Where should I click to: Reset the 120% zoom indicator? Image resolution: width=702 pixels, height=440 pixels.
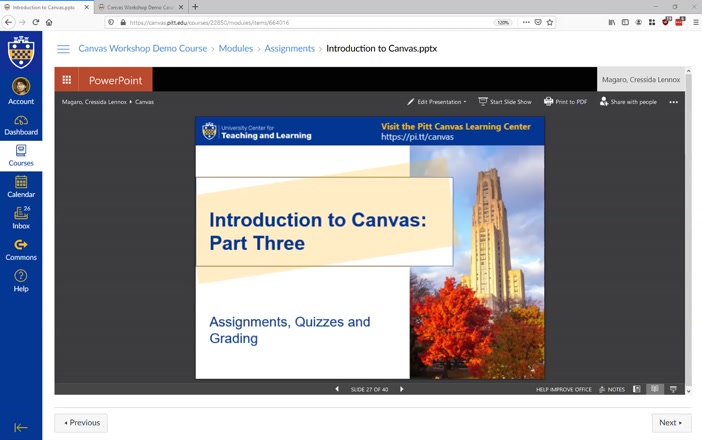tap(503, 22)
